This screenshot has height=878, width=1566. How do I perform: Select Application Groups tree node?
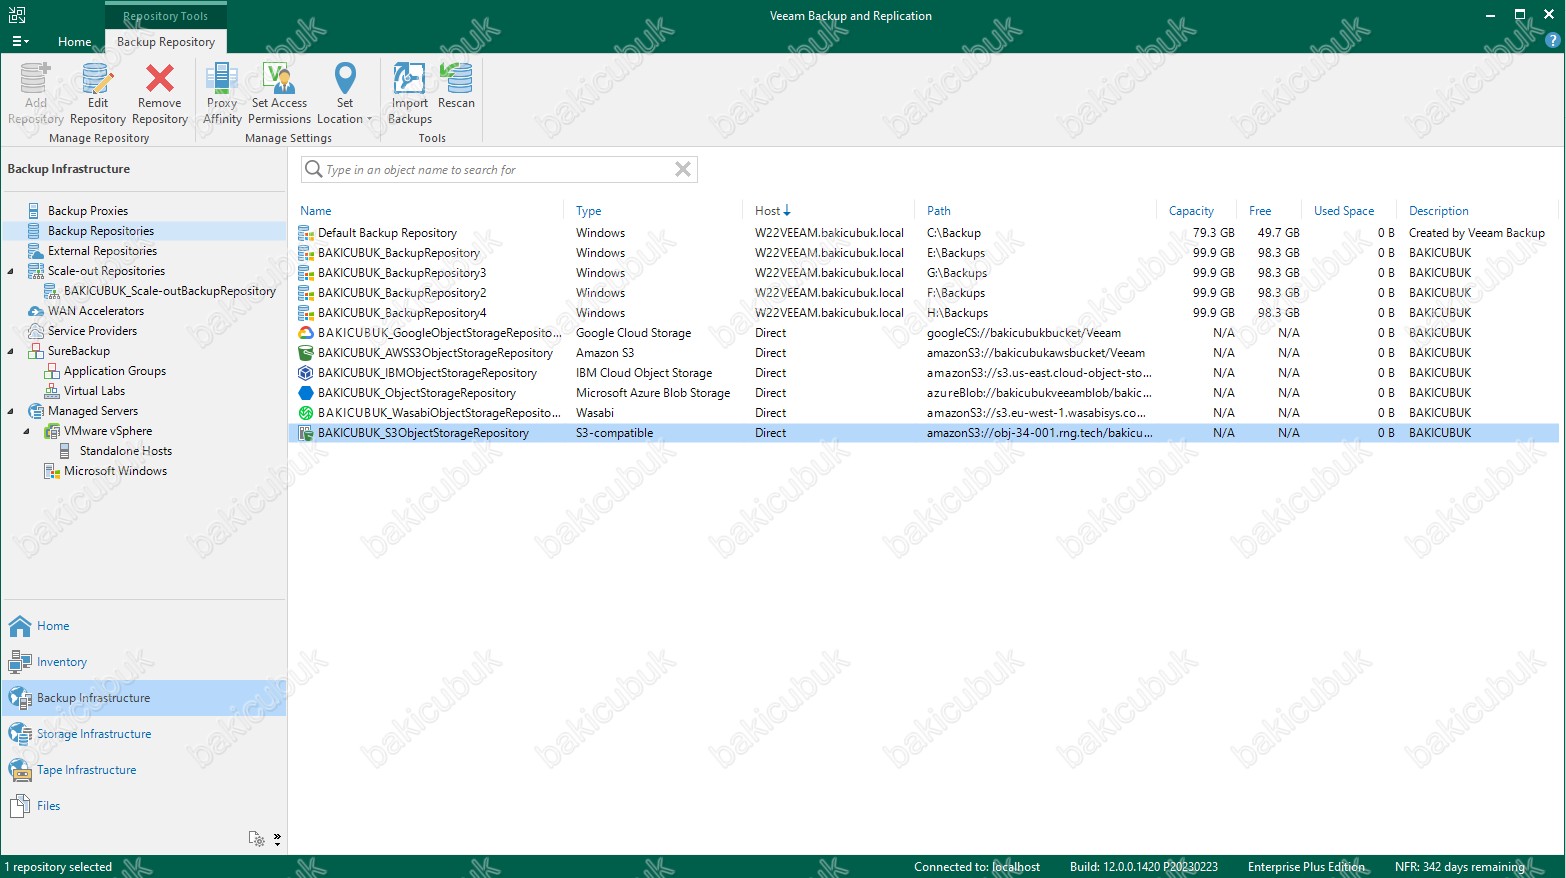point(115,371)
